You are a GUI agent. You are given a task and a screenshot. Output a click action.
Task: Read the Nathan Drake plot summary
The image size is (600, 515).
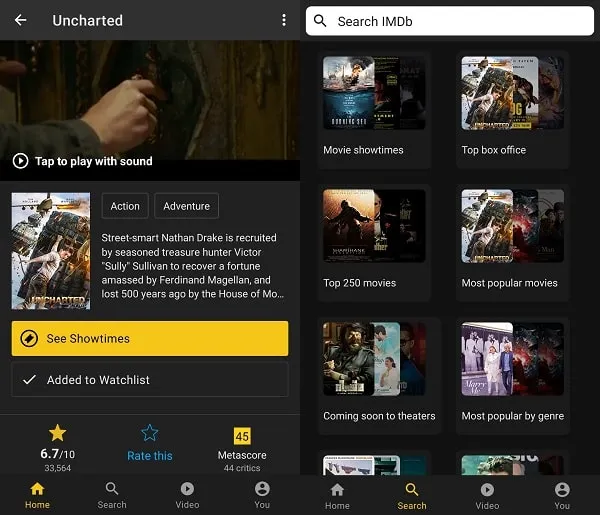192,266
